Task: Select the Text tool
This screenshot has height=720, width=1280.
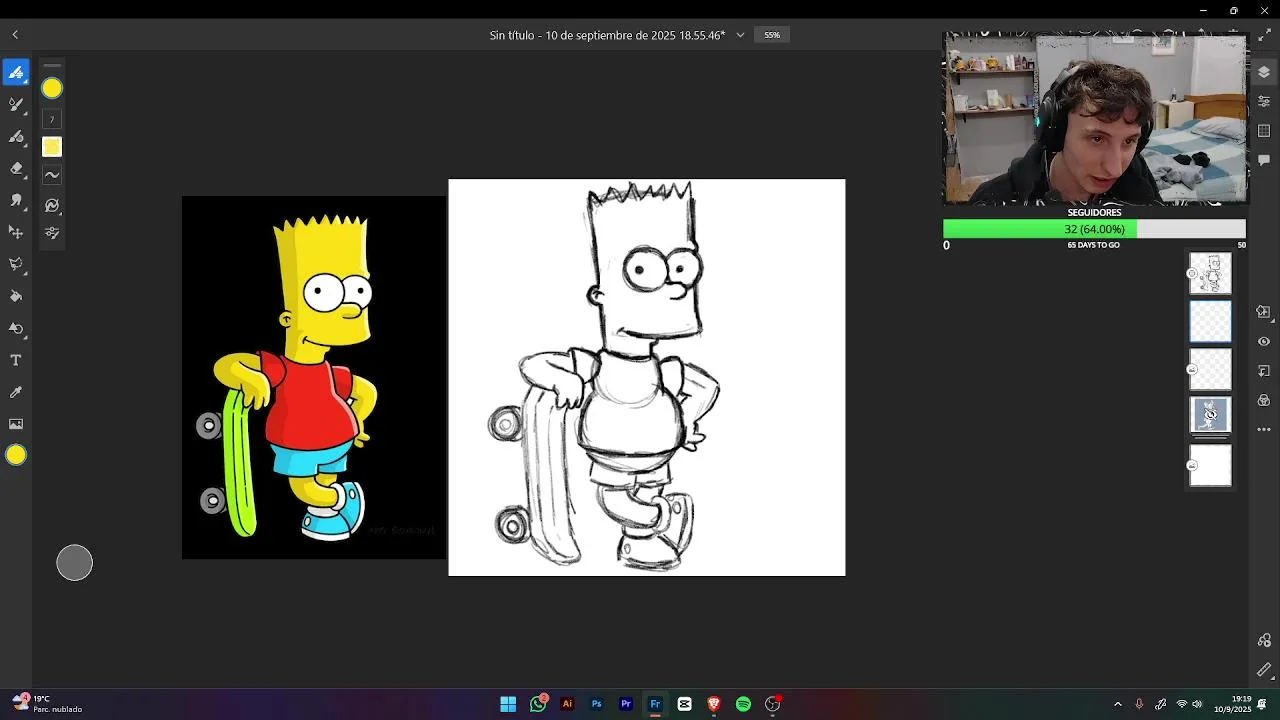Action: tap(16, 360)
